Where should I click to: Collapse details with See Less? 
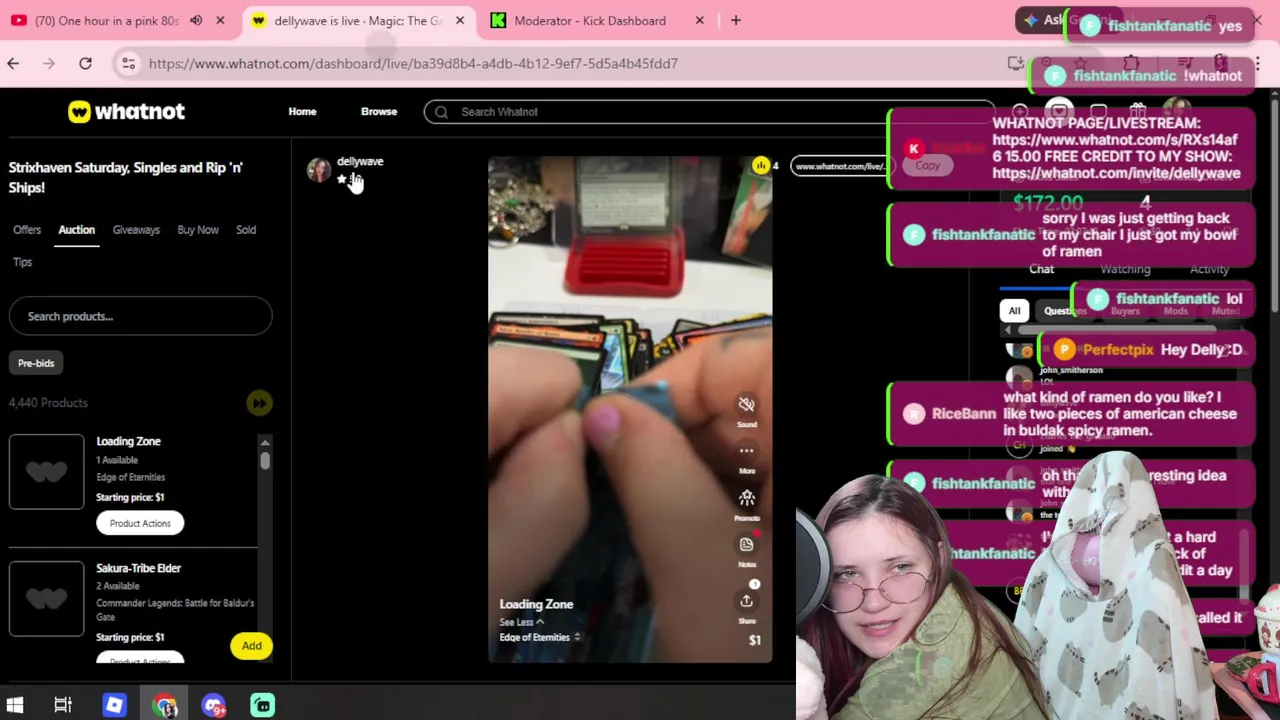coord(521,622)
